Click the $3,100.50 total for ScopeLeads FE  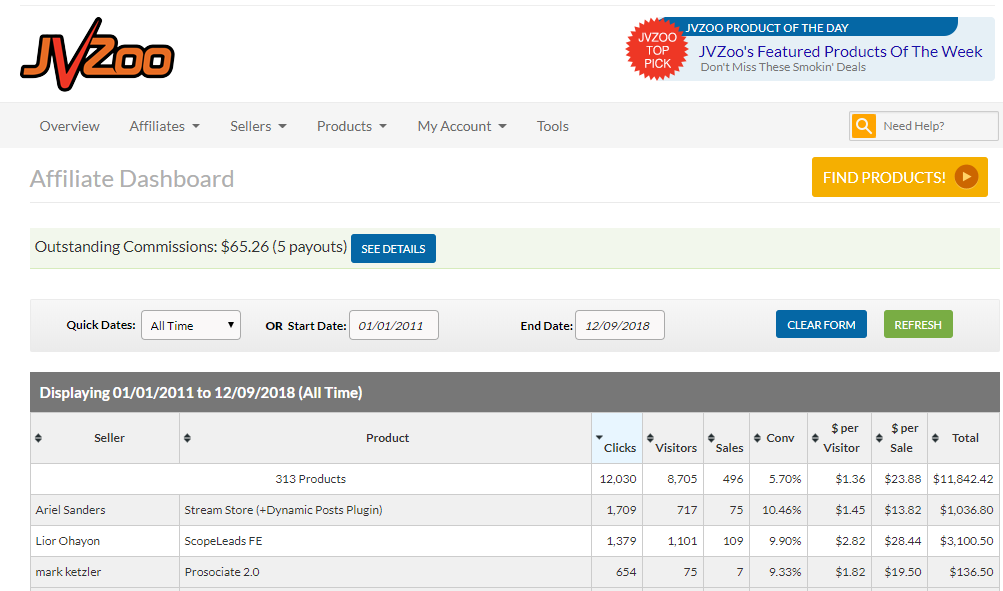967,541
